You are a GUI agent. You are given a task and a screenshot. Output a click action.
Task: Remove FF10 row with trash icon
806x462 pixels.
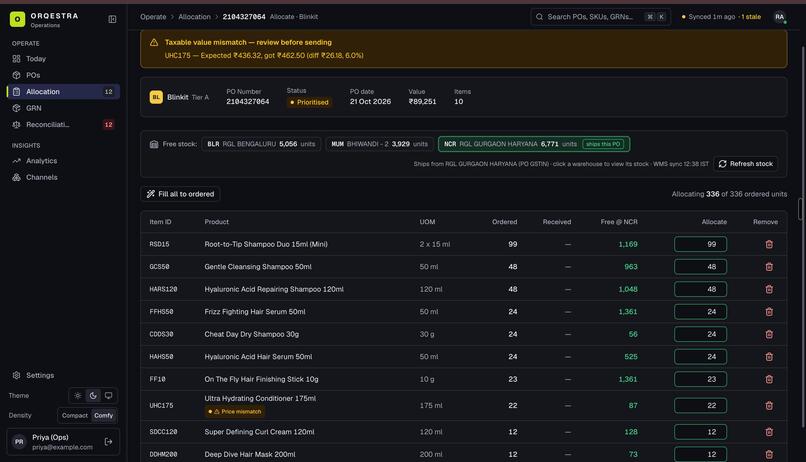(769, 379)
